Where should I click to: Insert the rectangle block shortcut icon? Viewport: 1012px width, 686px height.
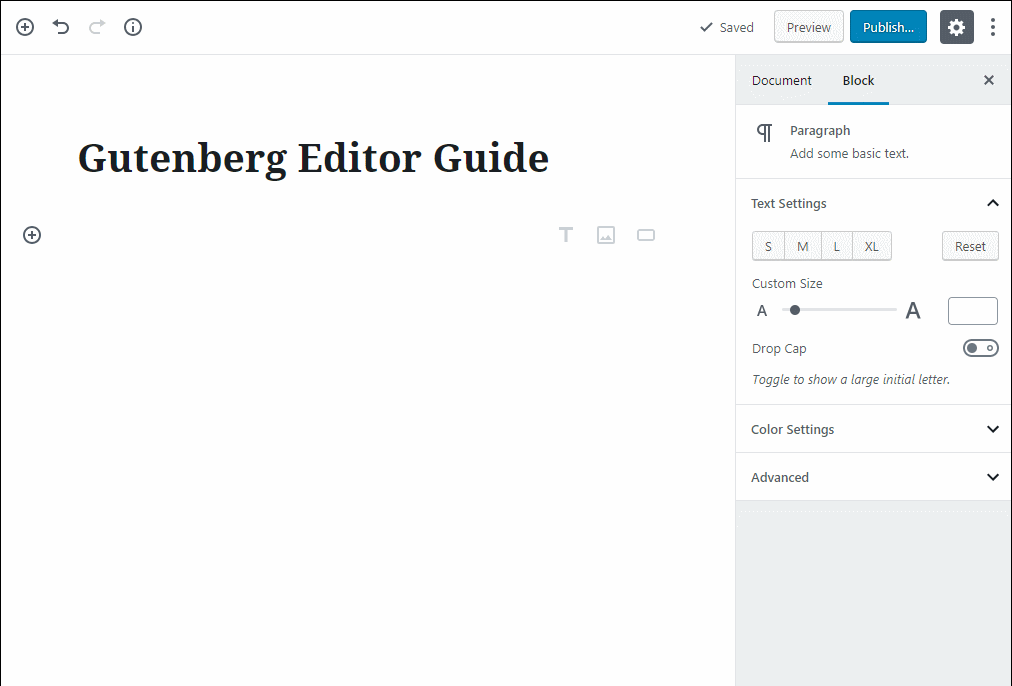(646, 235)
